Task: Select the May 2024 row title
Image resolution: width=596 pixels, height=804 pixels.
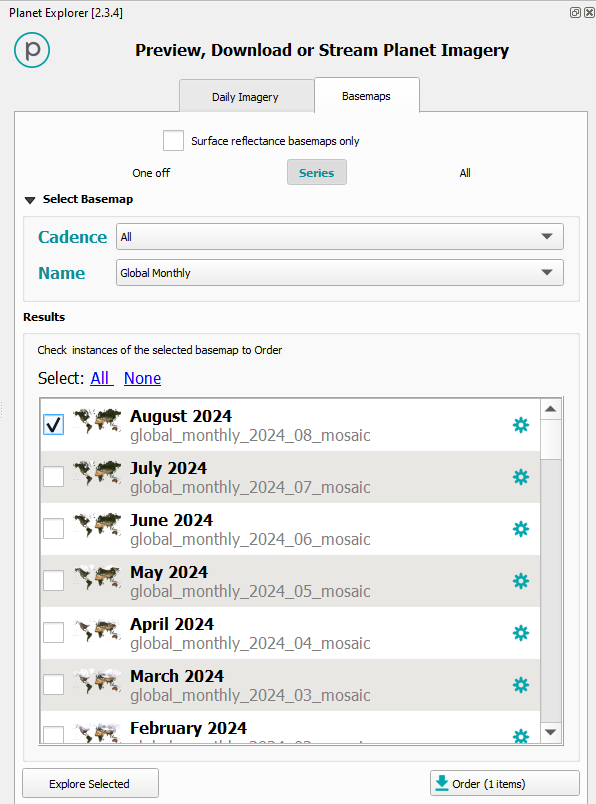Action: (169, 572)
